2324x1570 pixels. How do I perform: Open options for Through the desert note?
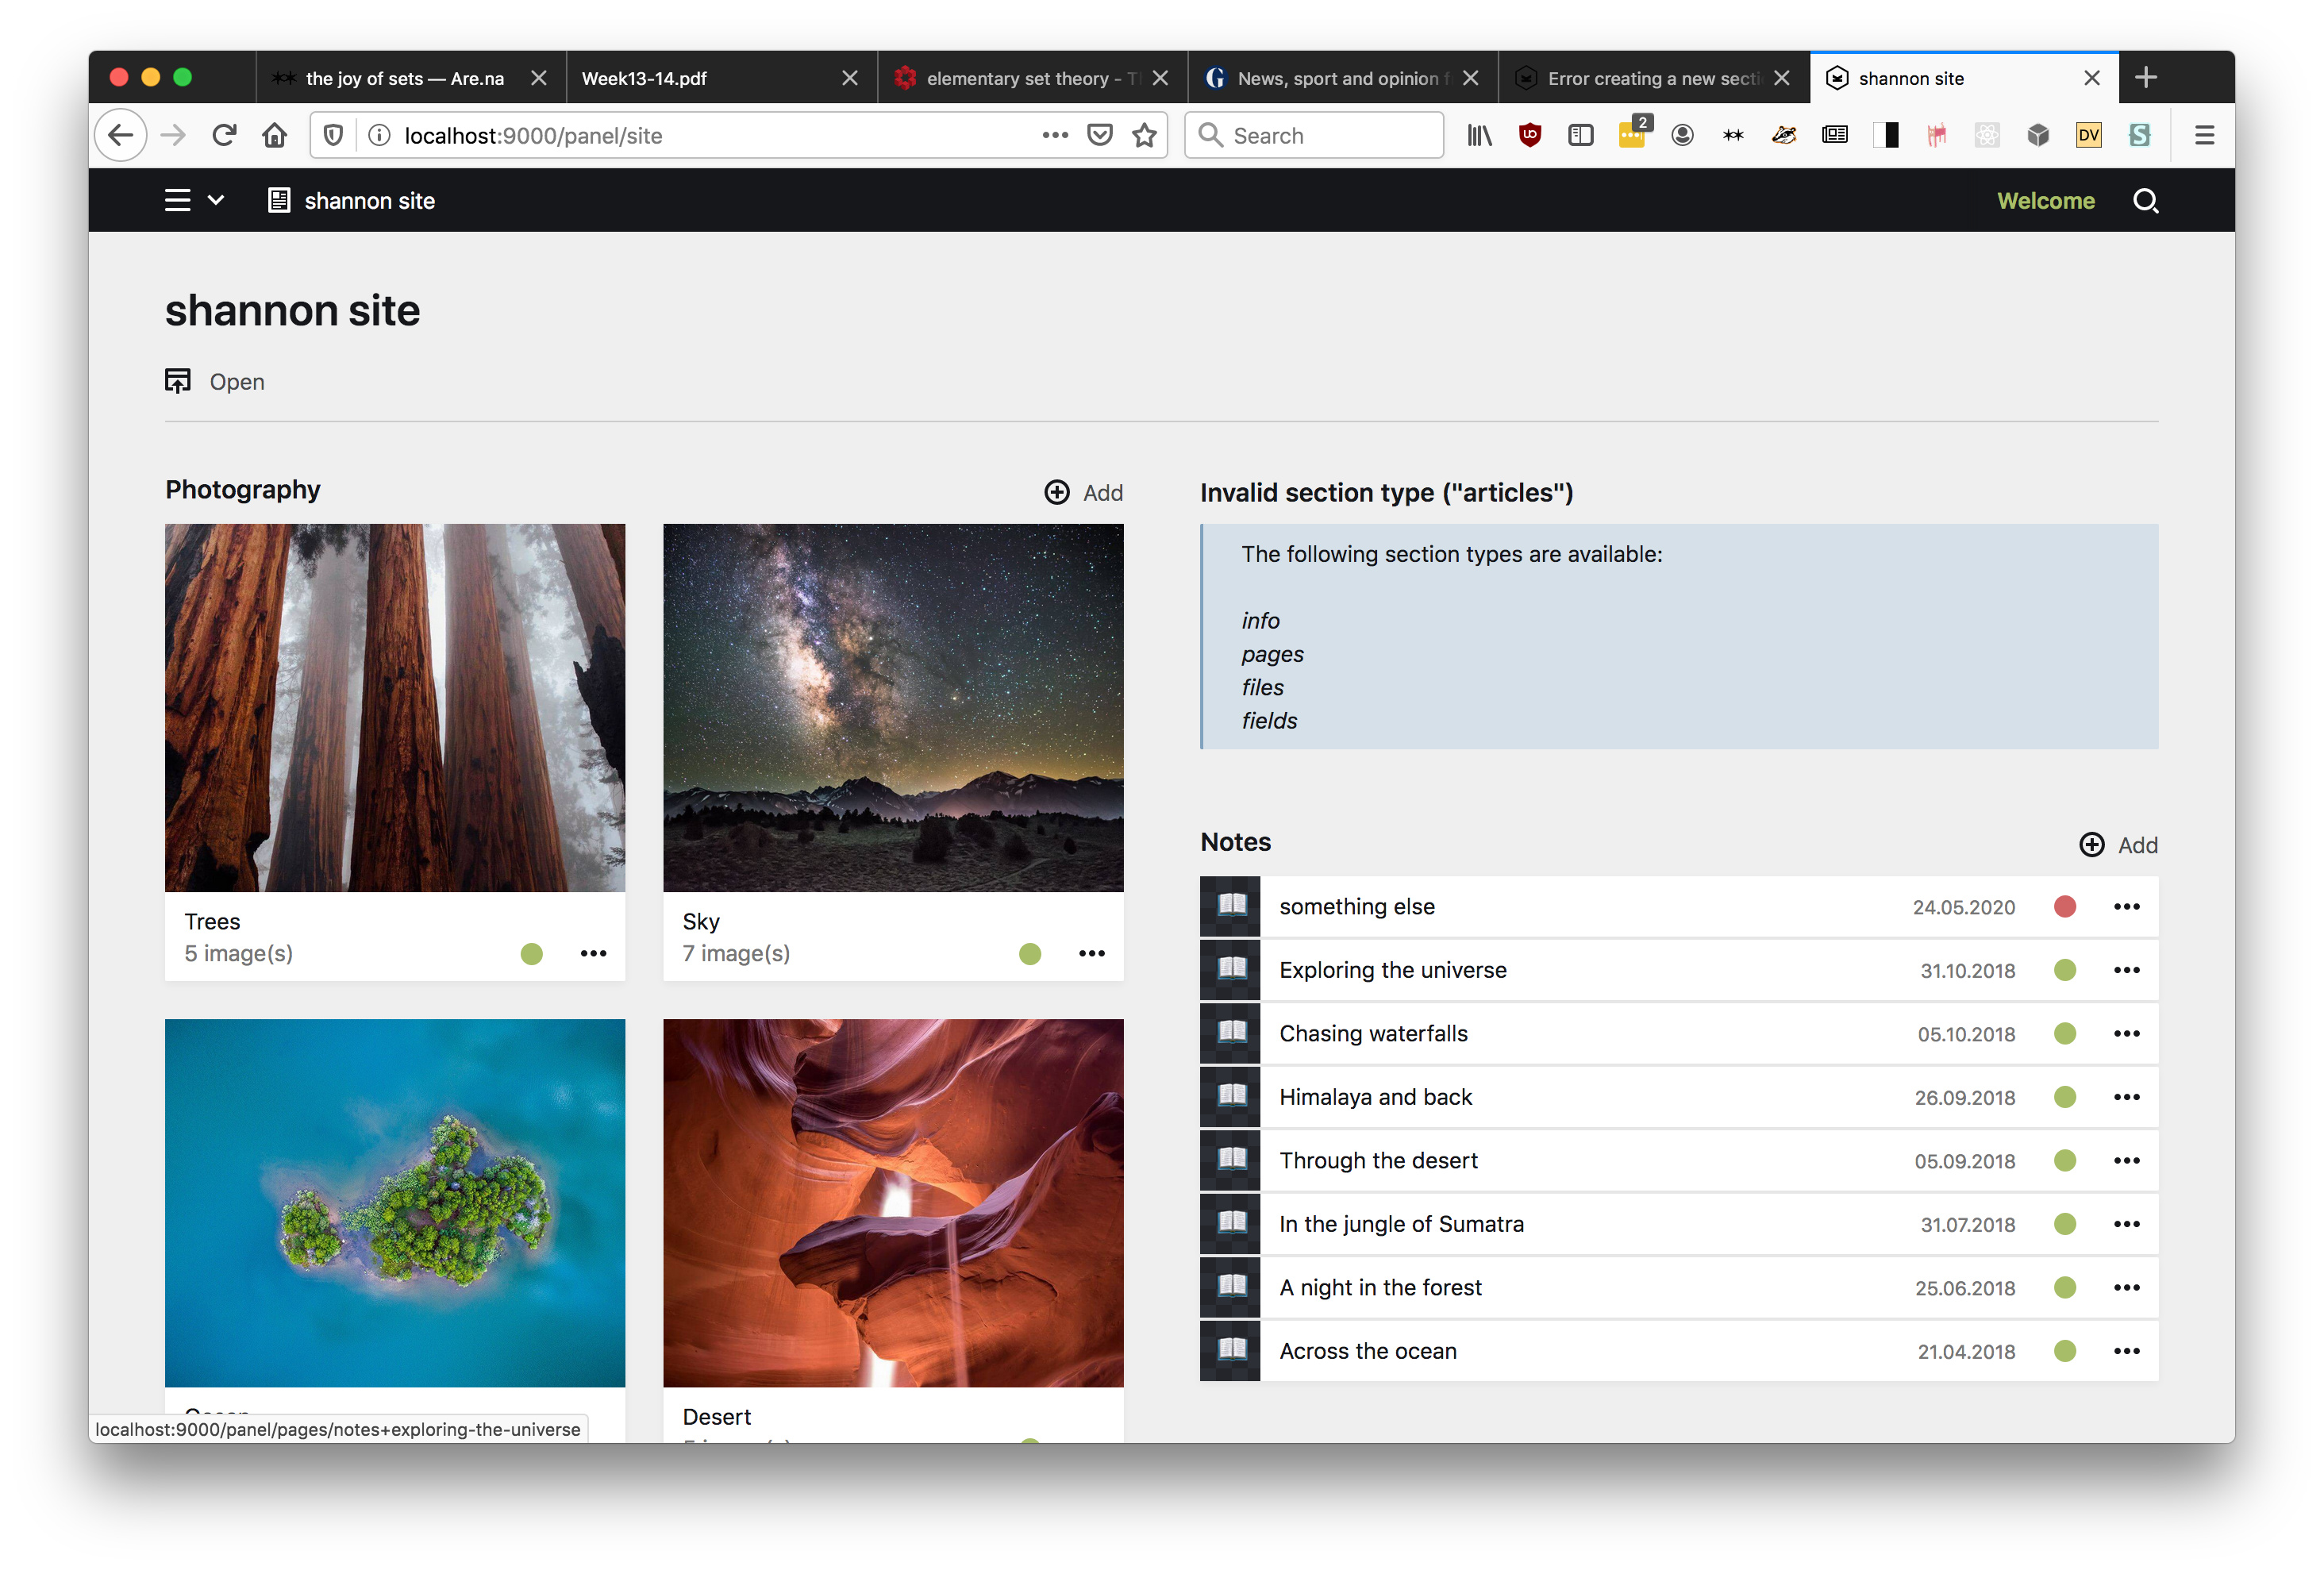(x=2127, y=1161)
